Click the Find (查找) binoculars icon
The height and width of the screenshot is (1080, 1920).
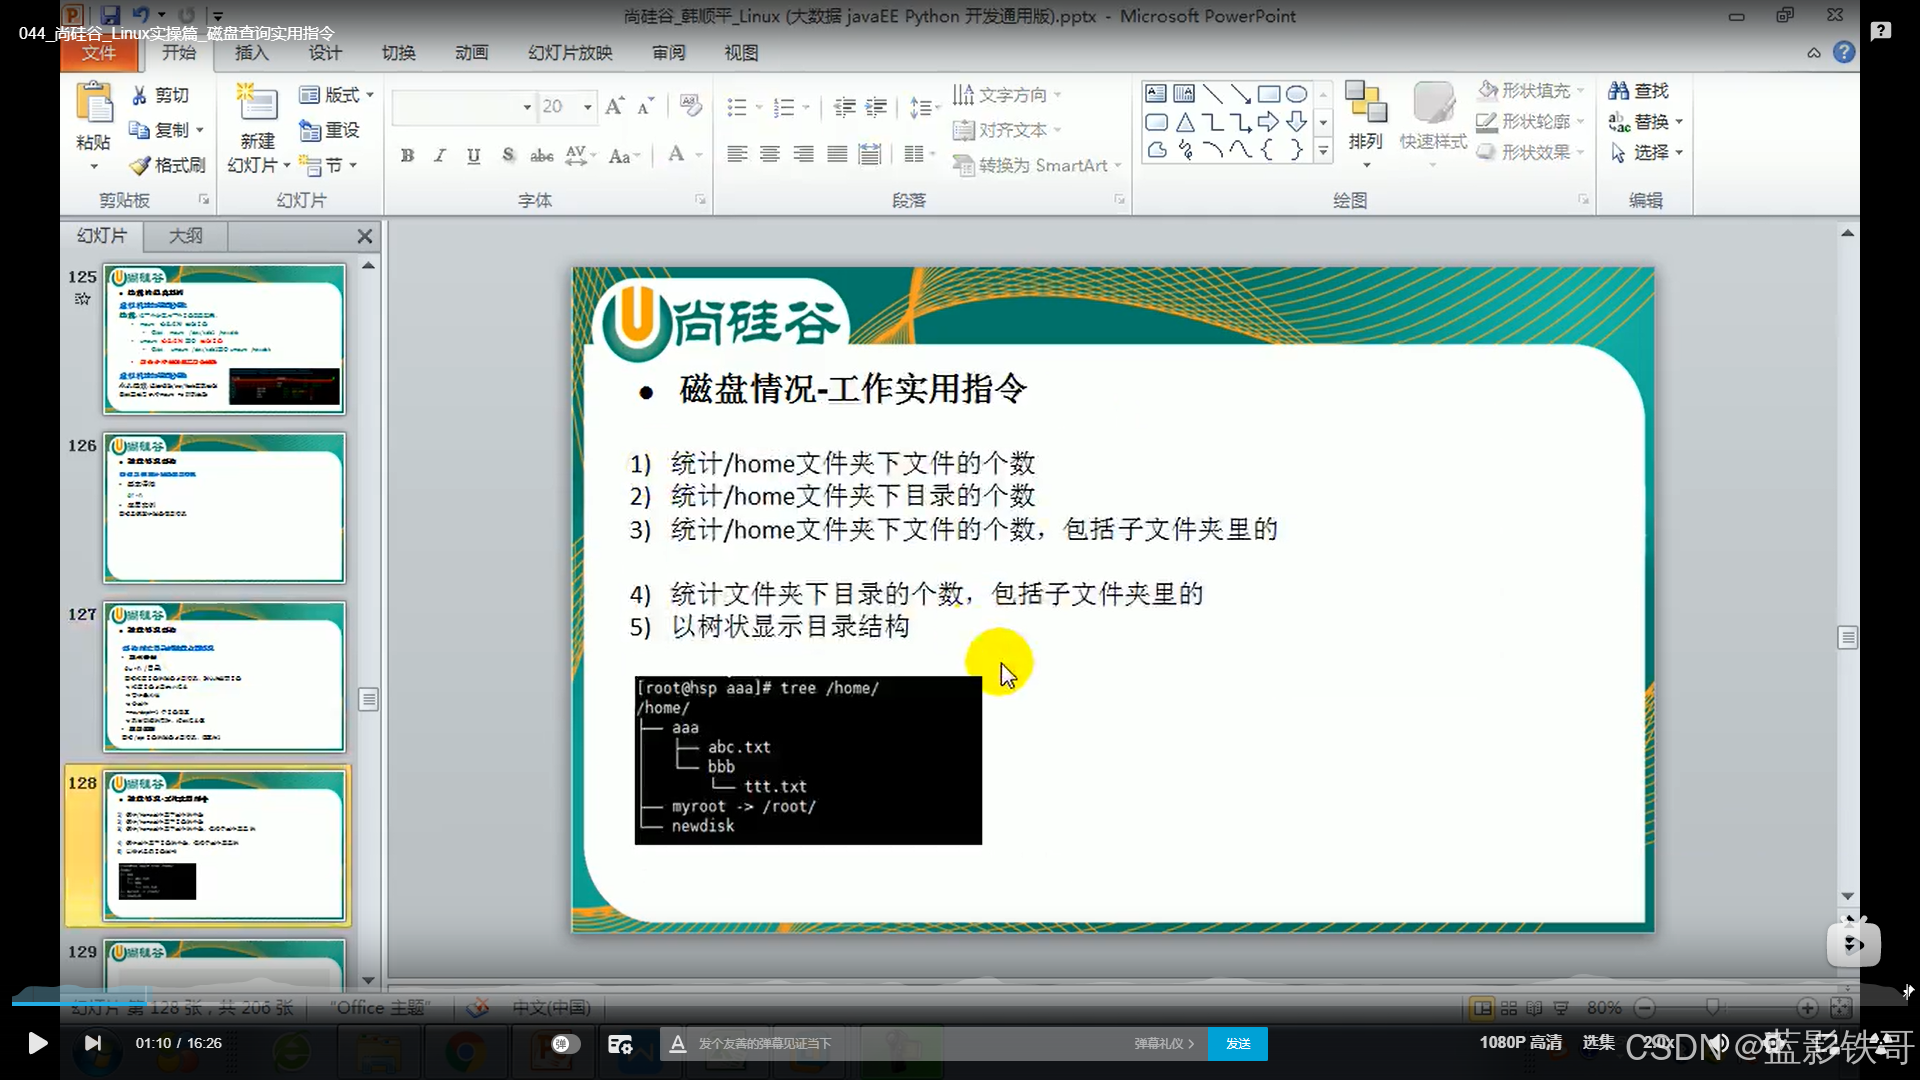click(x=1618, y=91)
